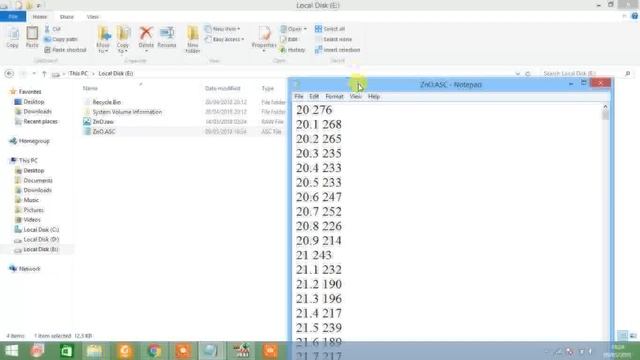Screen dimensions: 640x360
Task: Open address bar history dropdown
Action: [518, 74]
